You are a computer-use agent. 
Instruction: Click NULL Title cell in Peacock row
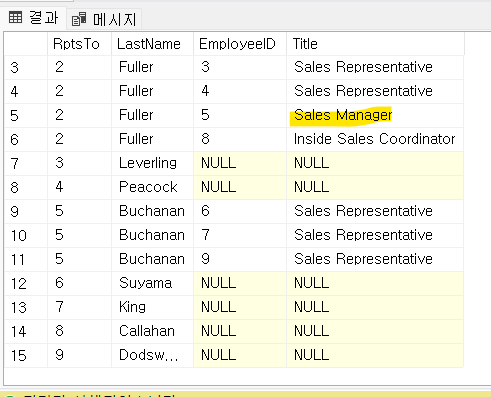tap(375, 187)
